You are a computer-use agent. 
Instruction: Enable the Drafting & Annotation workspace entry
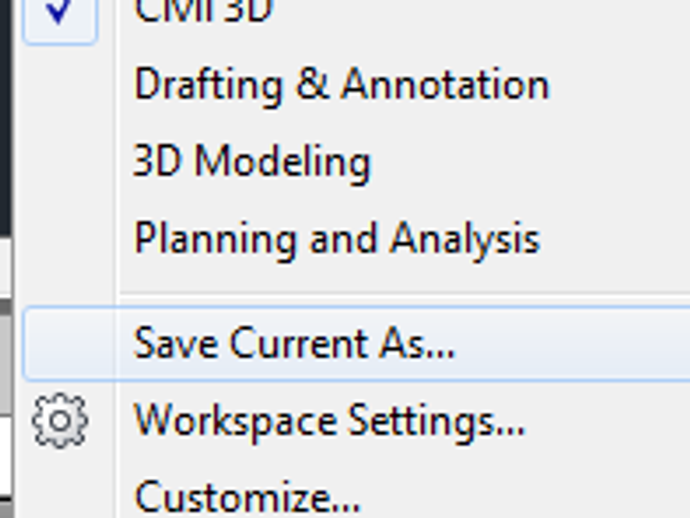(341, 84)
